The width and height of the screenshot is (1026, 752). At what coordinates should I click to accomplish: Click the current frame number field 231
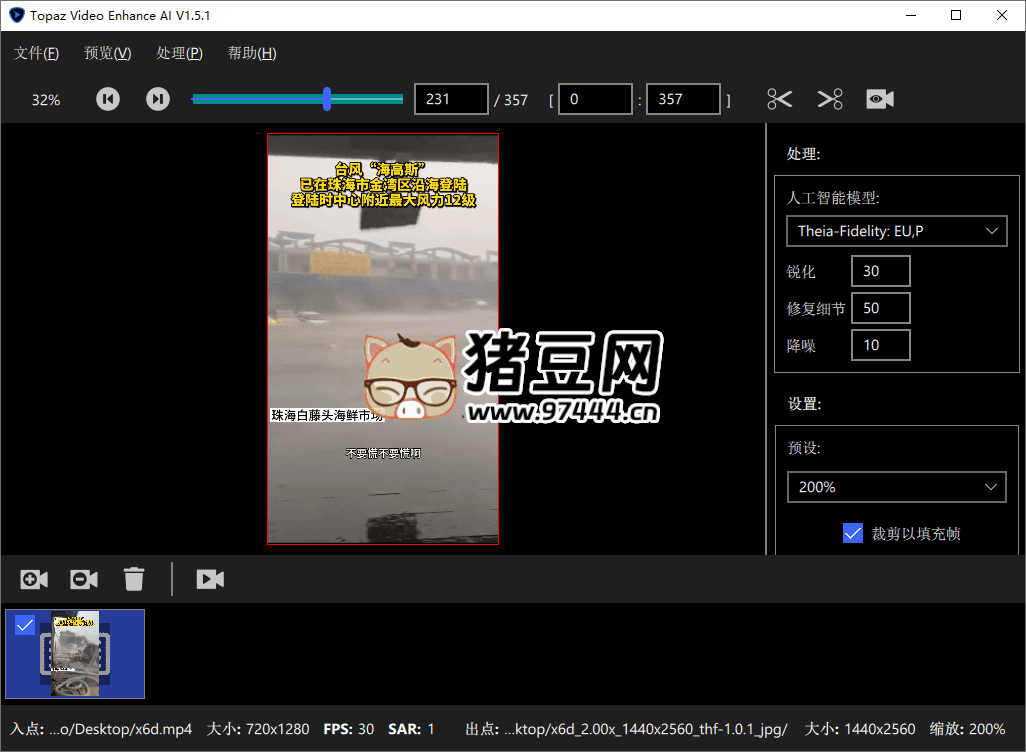450,99
